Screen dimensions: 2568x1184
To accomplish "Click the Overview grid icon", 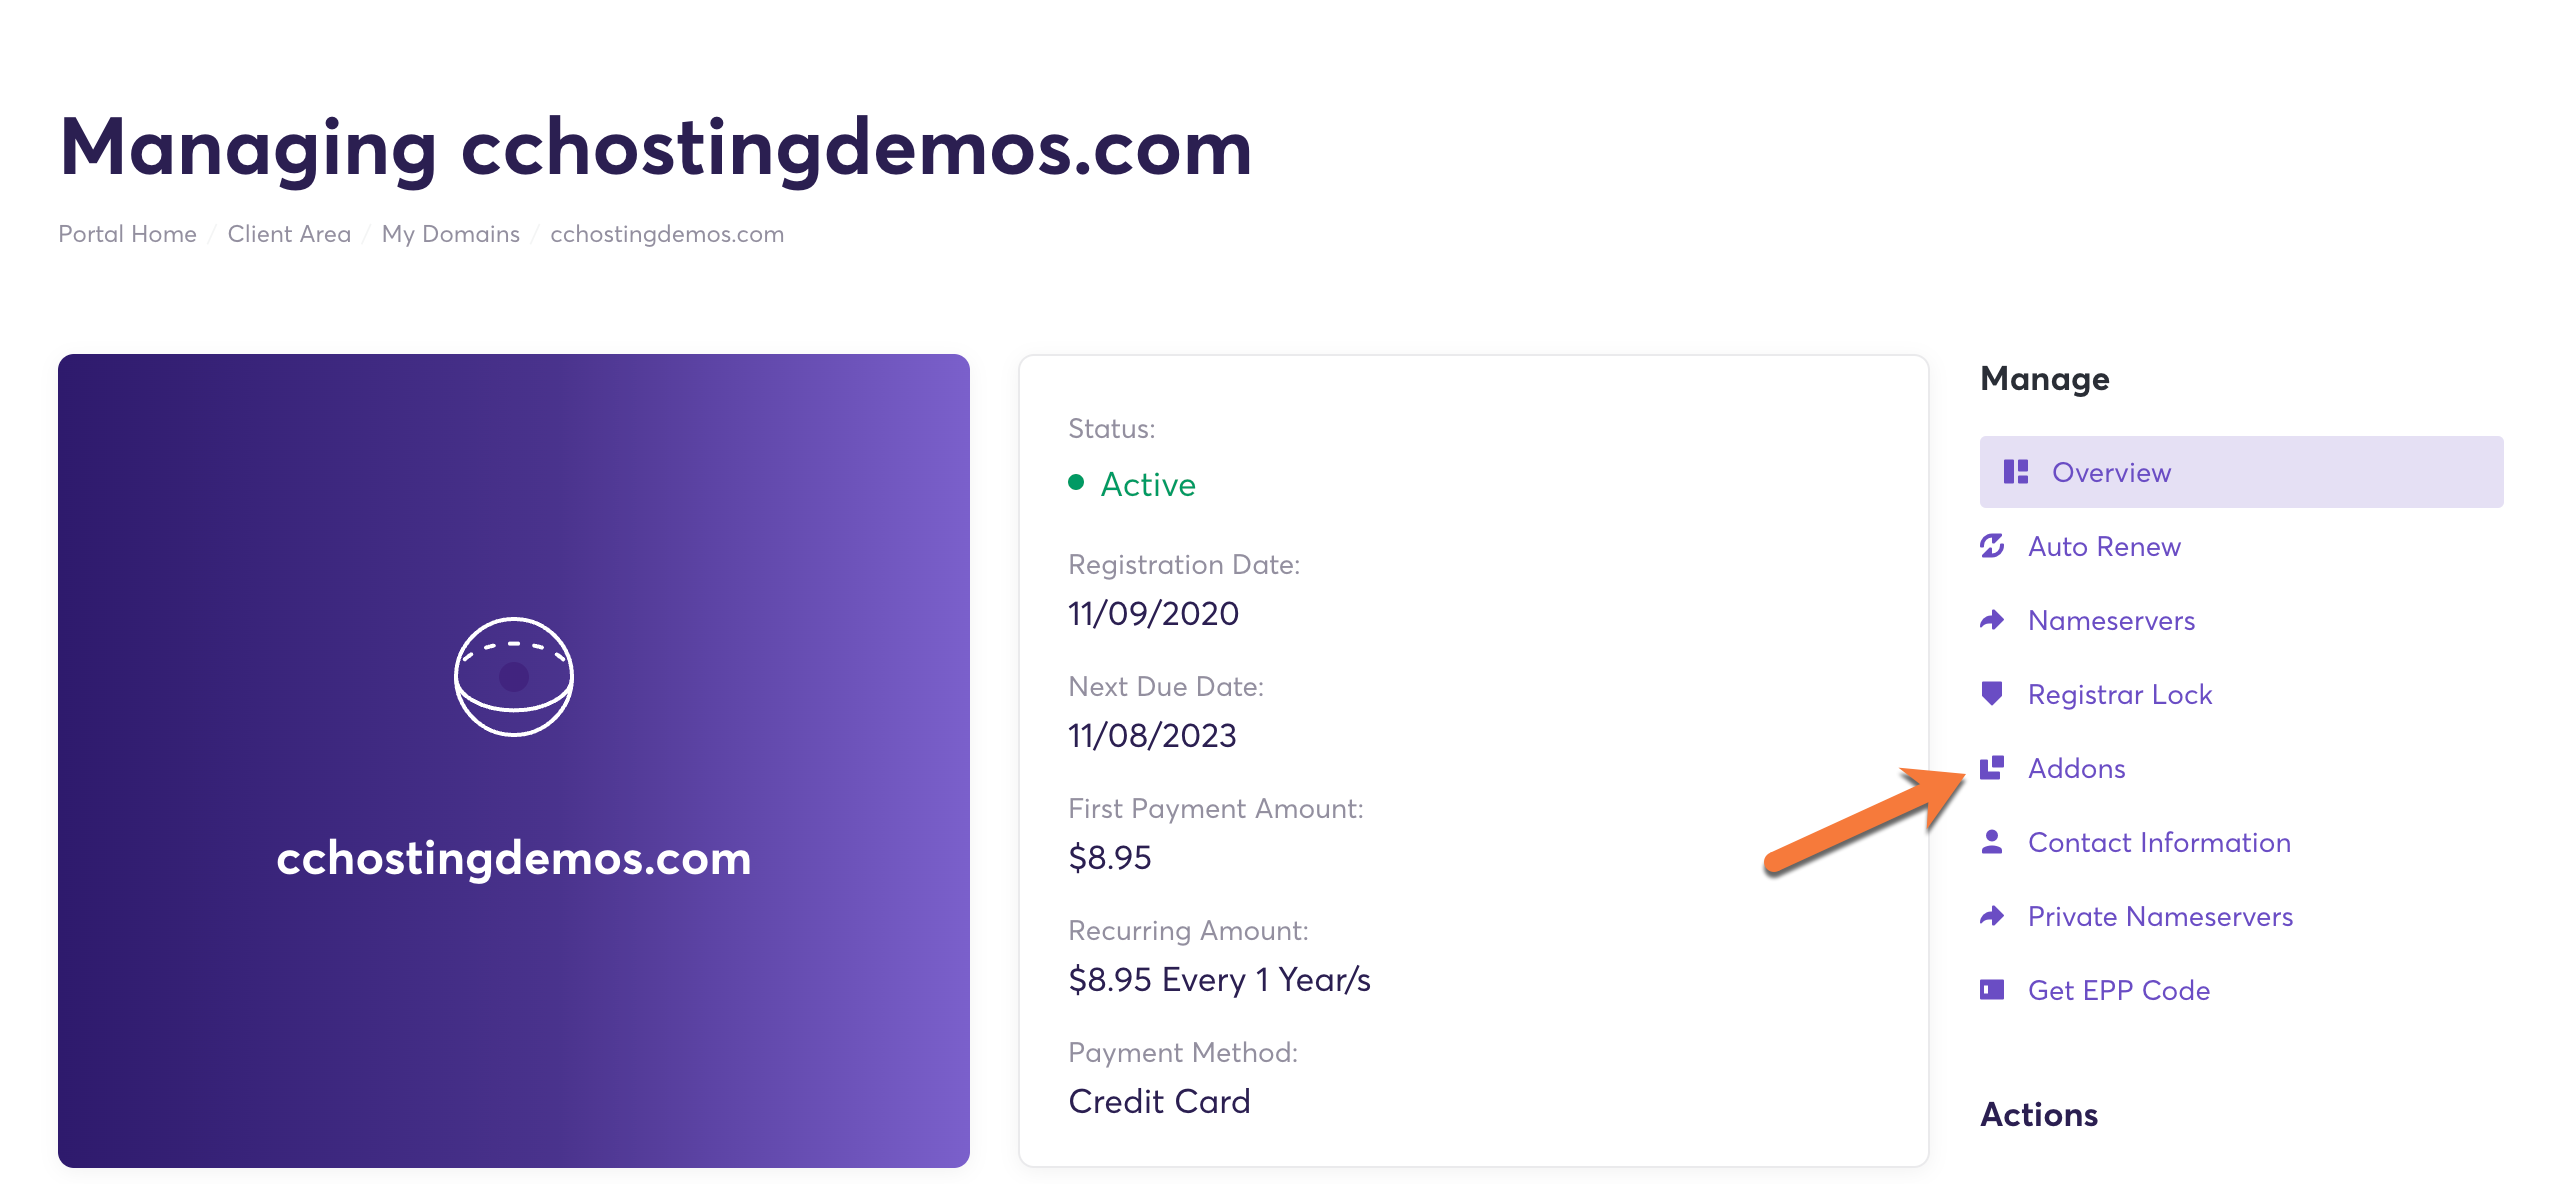I will tap(2015, 472).
